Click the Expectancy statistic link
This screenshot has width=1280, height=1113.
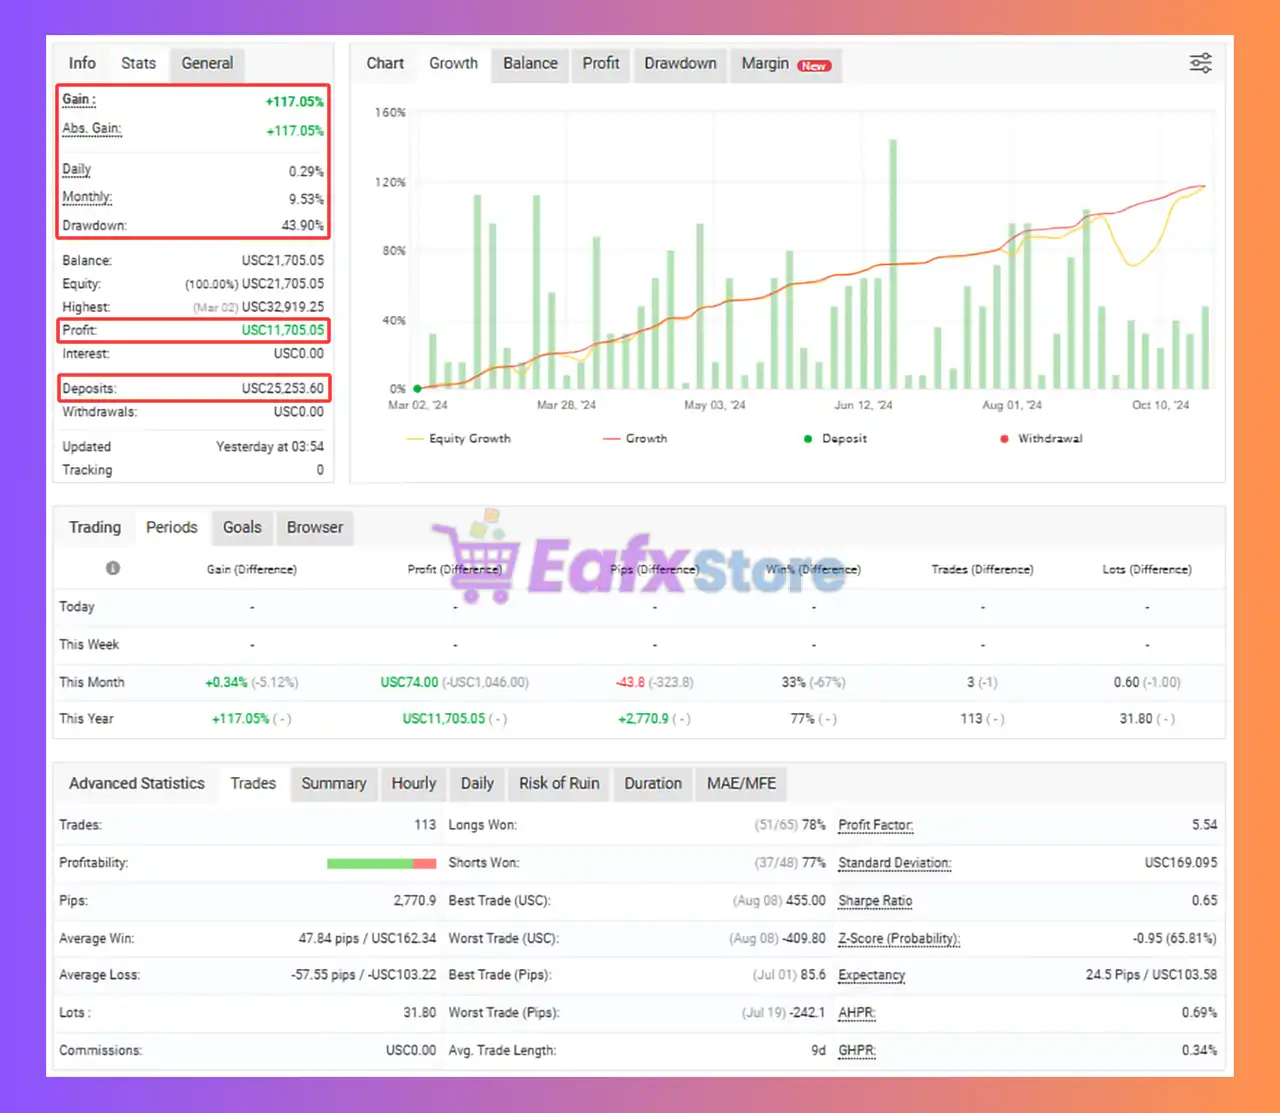click(x=870, y=975)
